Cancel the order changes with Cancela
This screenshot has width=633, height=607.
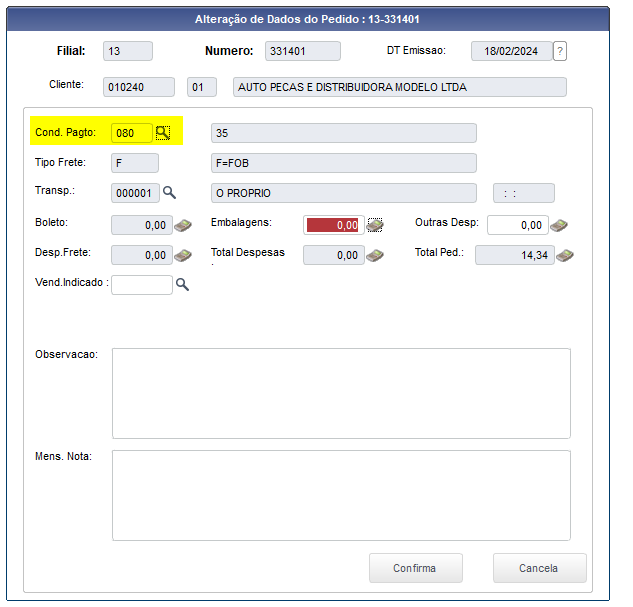click(x=539, y=568)
